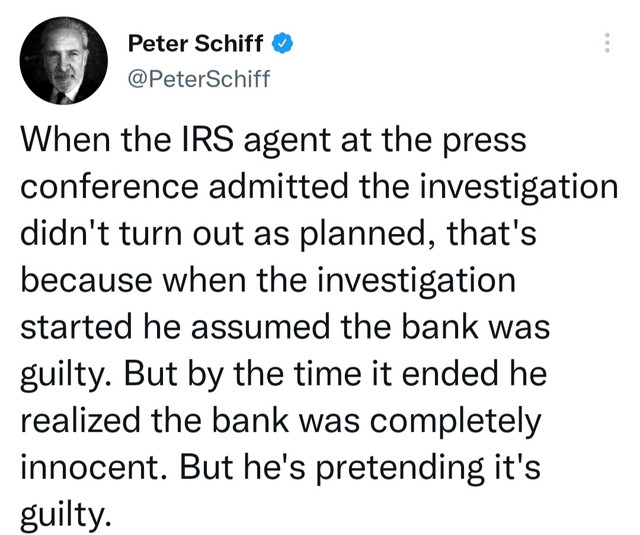Open Peter Schiff's profile picture
Viewport: 640px width, 535px height.
pos(64,60)
